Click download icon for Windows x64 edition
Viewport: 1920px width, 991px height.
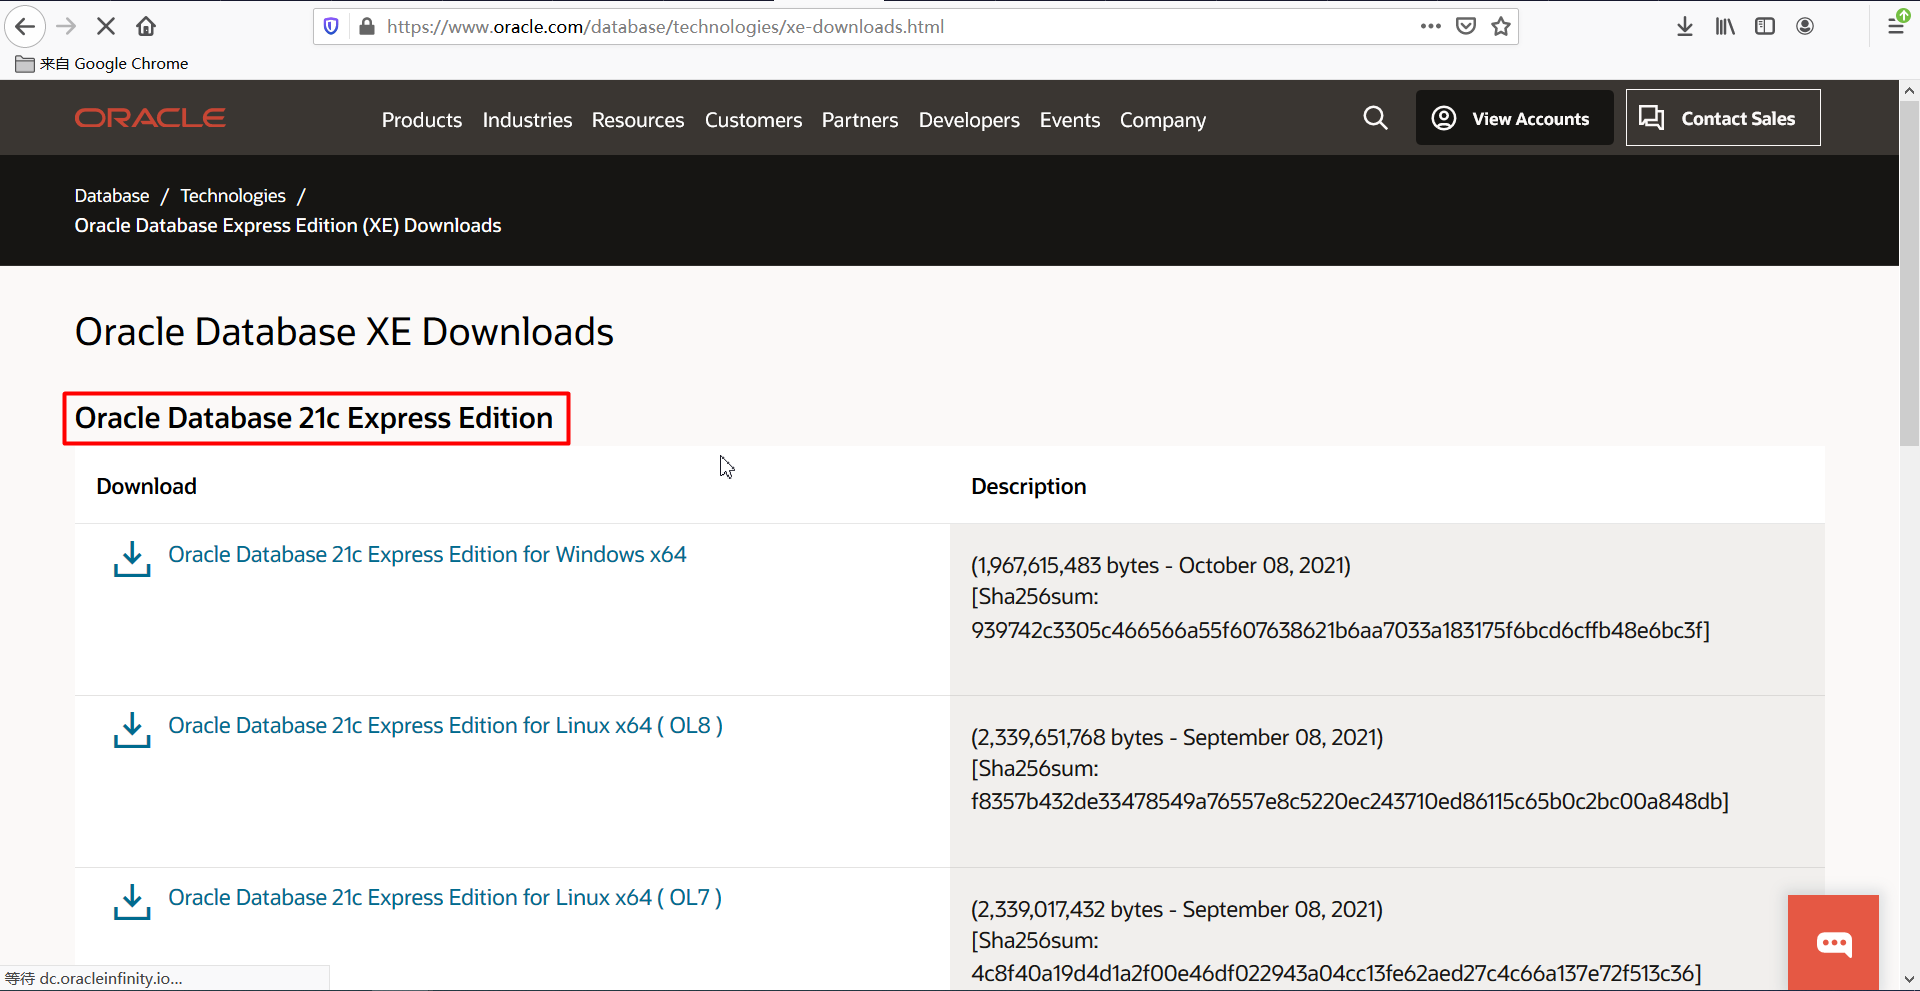(x=132, y=559)
